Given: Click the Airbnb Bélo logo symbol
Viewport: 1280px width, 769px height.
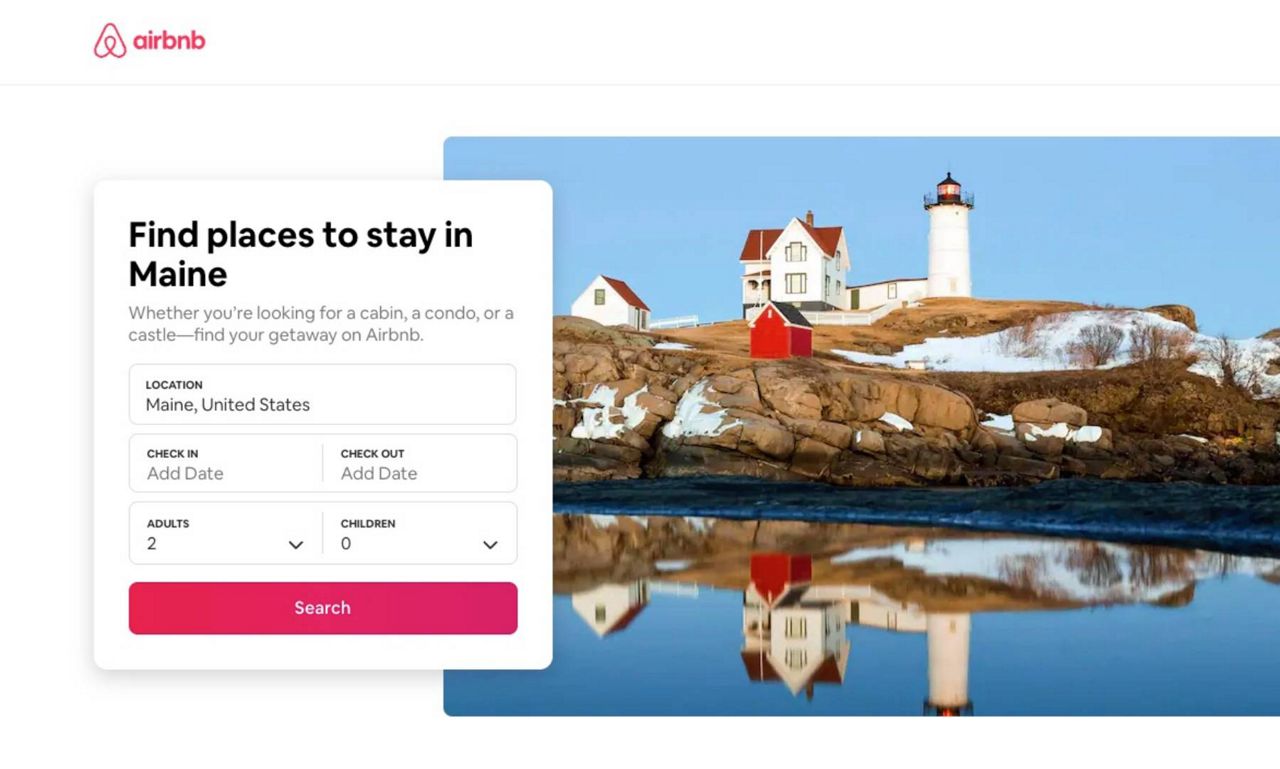Looking at the screenshot, I should pyautogui.click(x=110, y=41).
